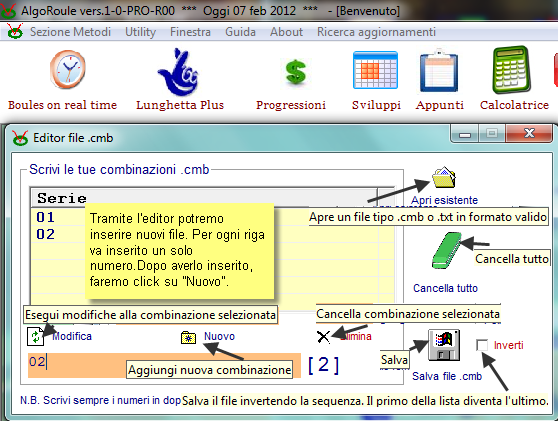Open the Finestra menu

[x=190, y=32]
